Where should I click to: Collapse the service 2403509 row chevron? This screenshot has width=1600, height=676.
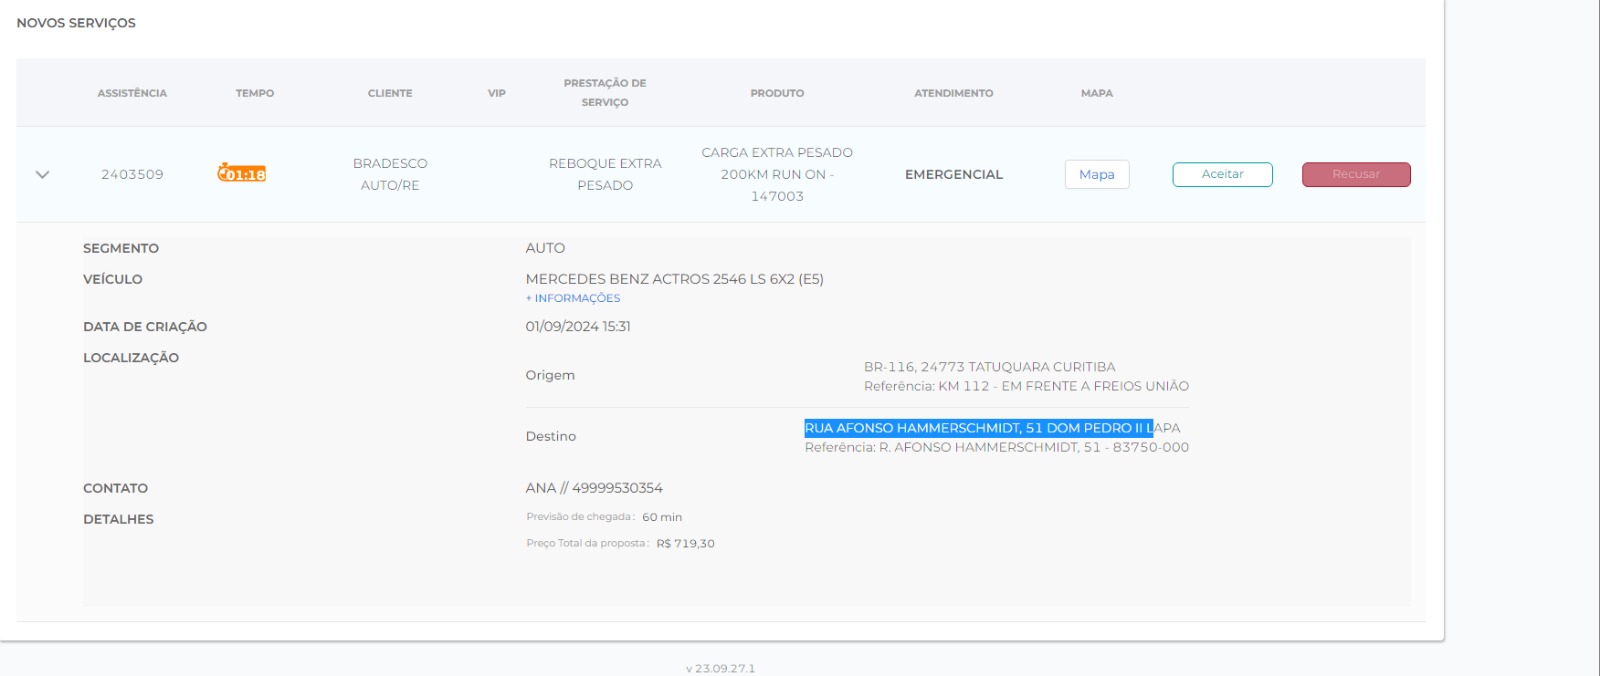(x=42, y=174)
